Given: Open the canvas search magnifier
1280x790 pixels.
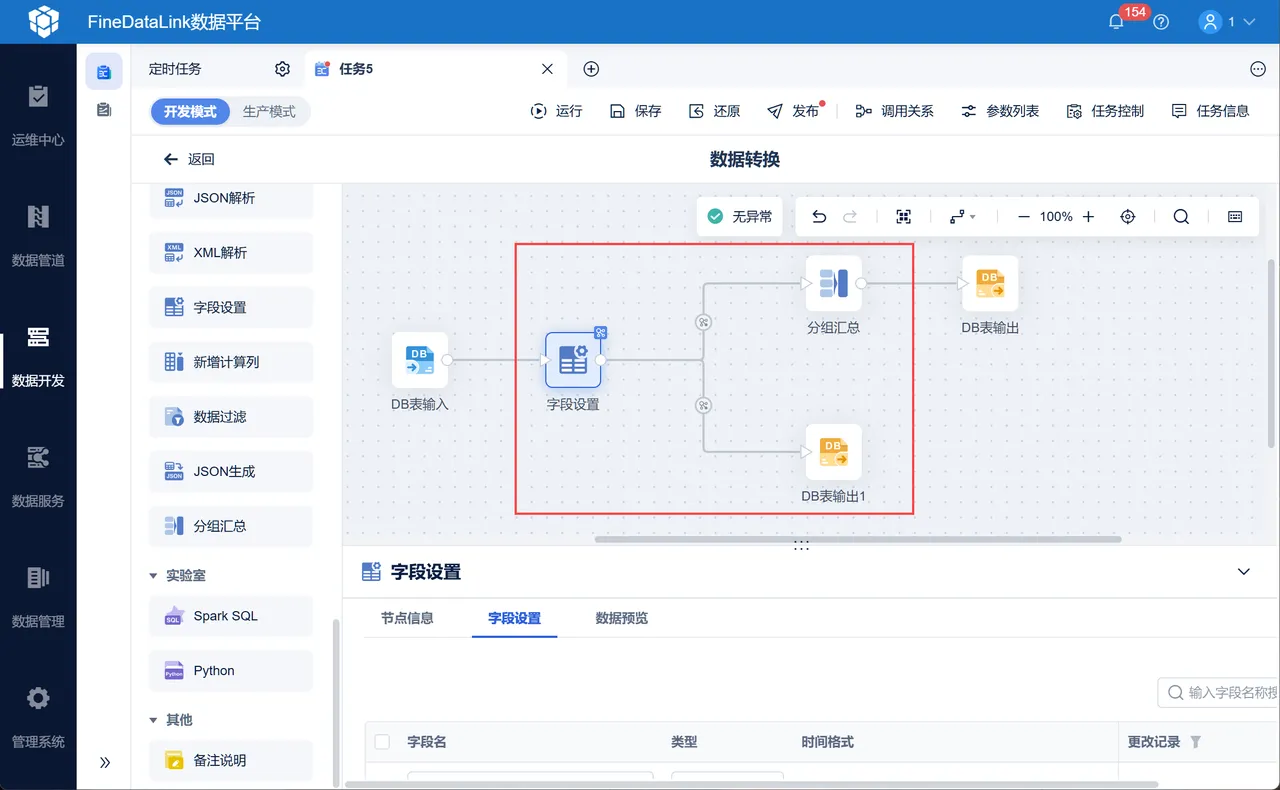Looking at the screenshot, I should click(1181, 217).
